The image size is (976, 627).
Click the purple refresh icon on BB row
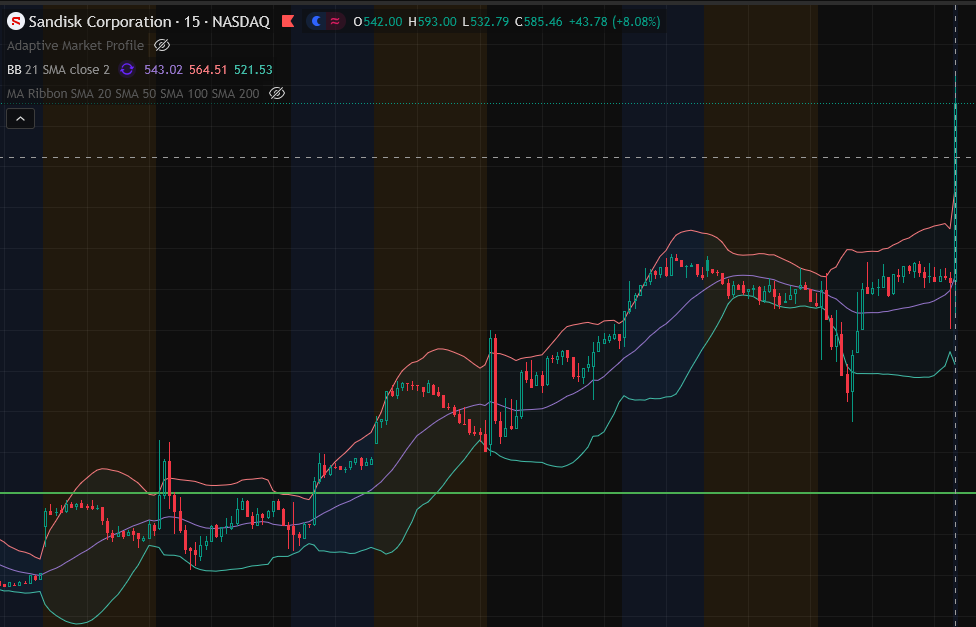[x=127, y=69]
